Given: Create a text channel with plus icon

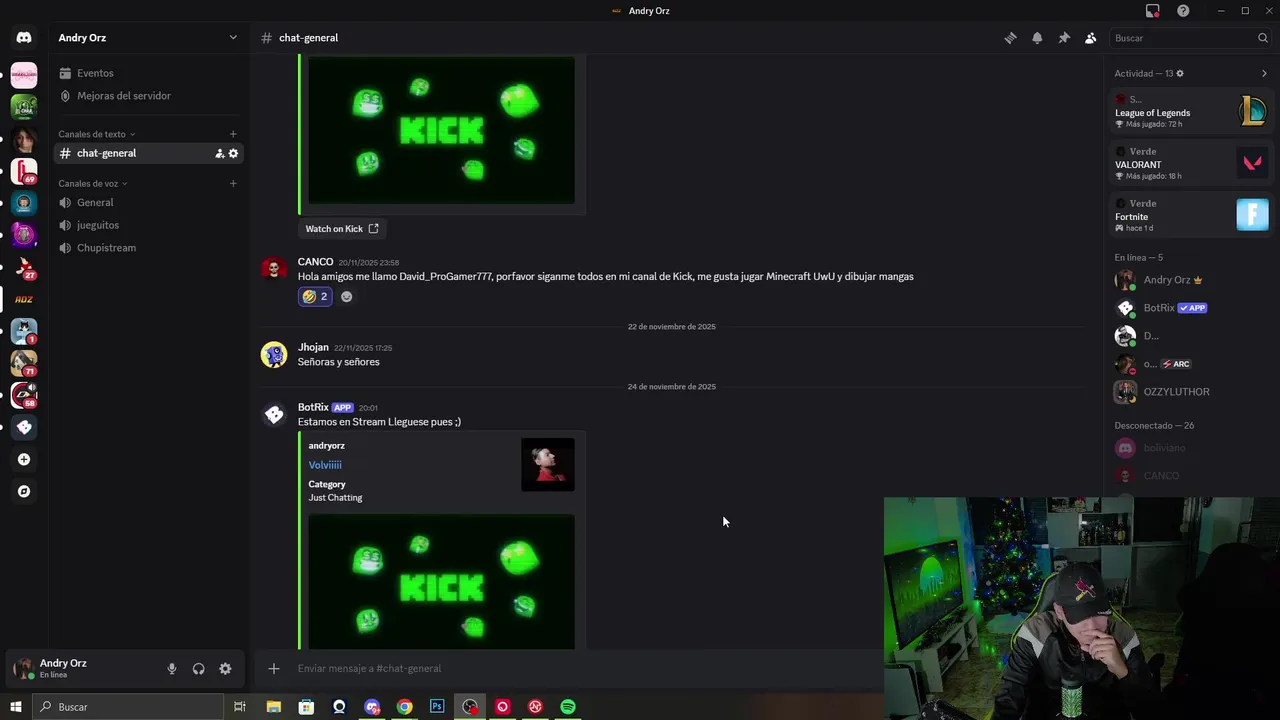Looking at the screenshot, I should tap(233, 134).
